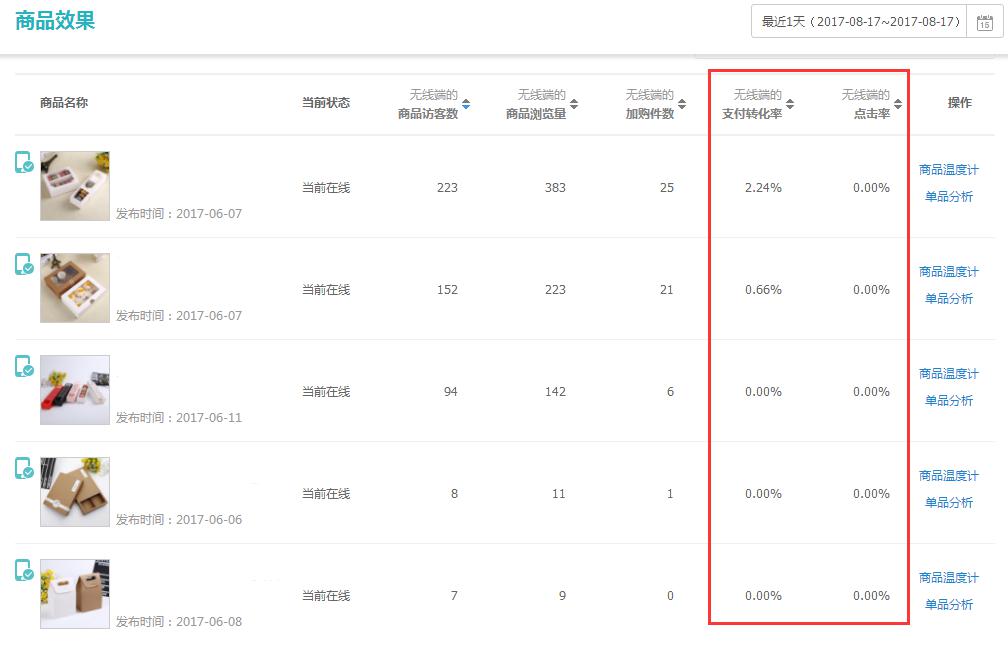Open 商品温度计 for the third product
1008x645 pixels.
tap(948, 374)
